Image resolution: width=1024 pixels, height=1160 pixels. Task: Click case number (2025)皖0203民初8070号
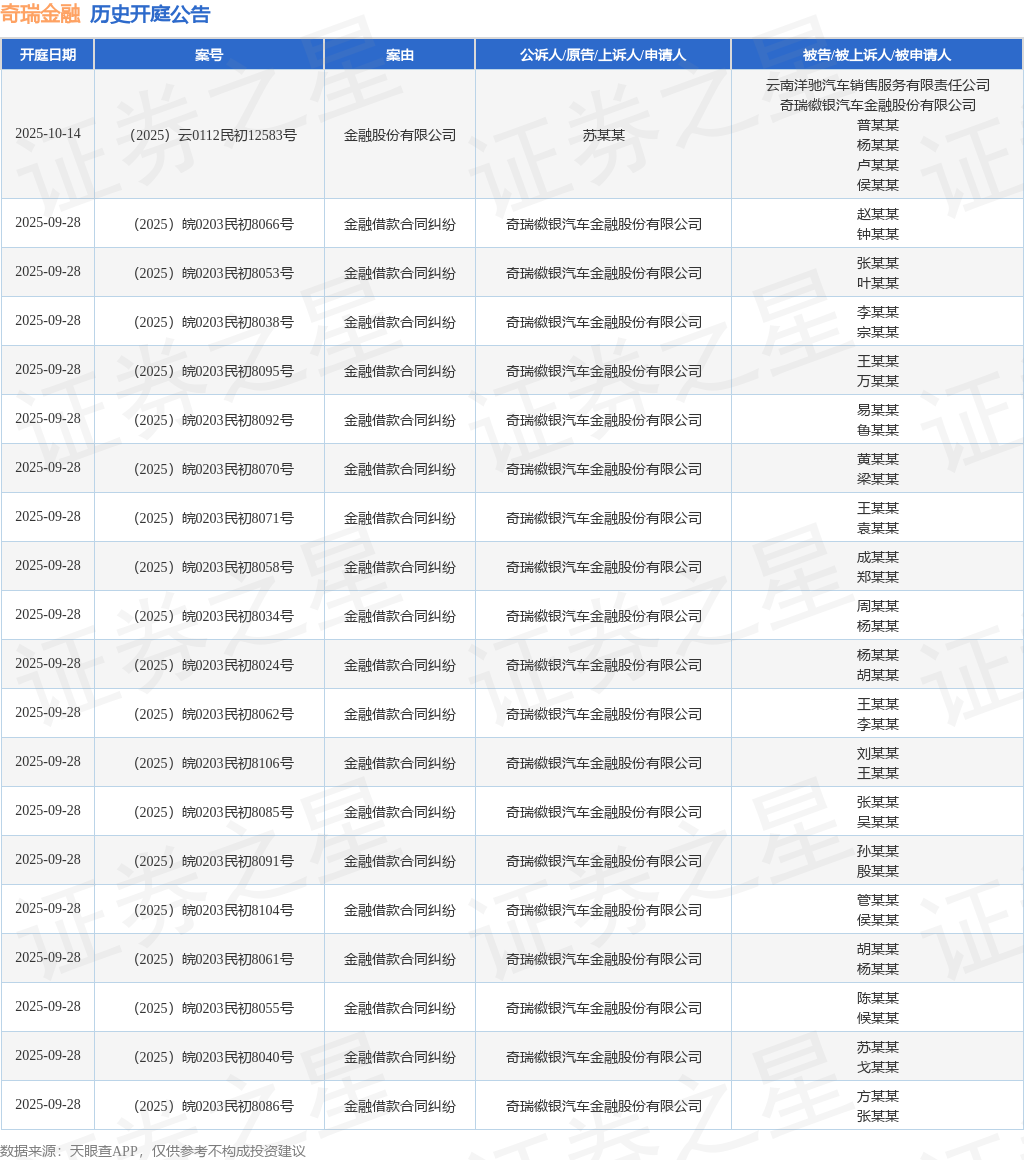click(x=209, y=469)
